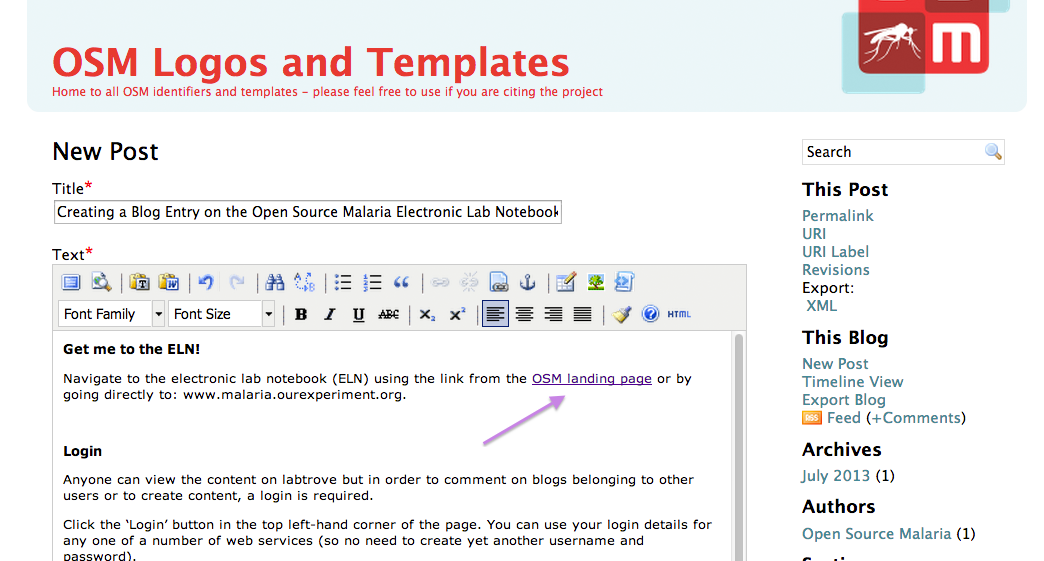The width and height of the screenshot is (1044, 561).
Task: Click Paste as Plain Text icon
Action: pos(139,282)
